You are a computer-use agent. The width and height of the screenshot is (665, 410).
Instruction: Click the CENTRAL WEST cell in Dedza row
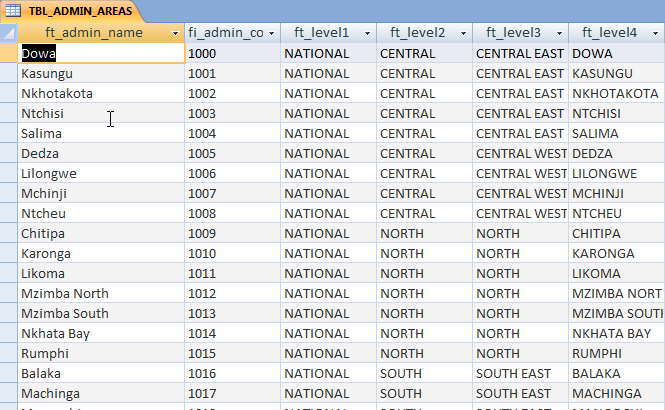[x=520, y=154]
